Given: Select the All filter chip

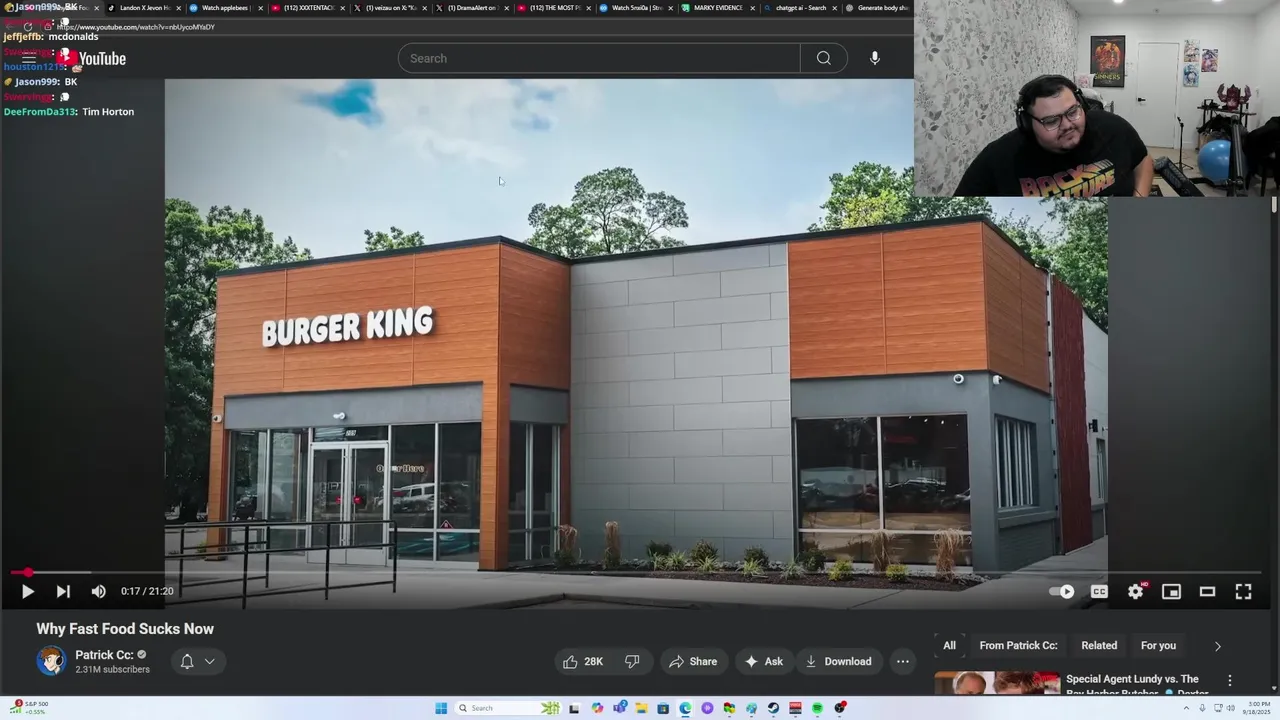Looking at the screenshot, I should click(949, 645).
